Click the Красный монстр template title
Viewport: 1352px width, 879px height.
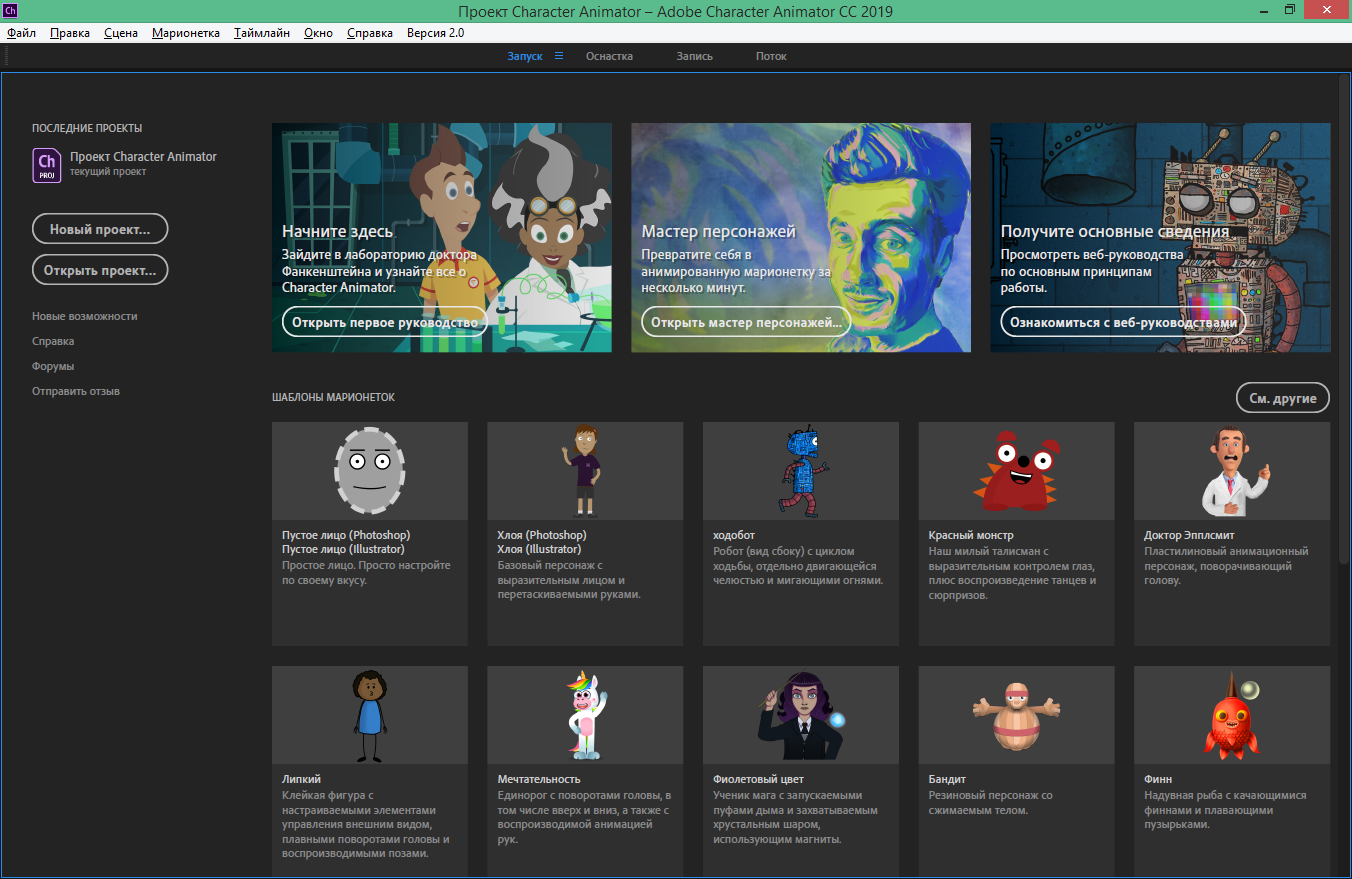[x=971, y=535]
